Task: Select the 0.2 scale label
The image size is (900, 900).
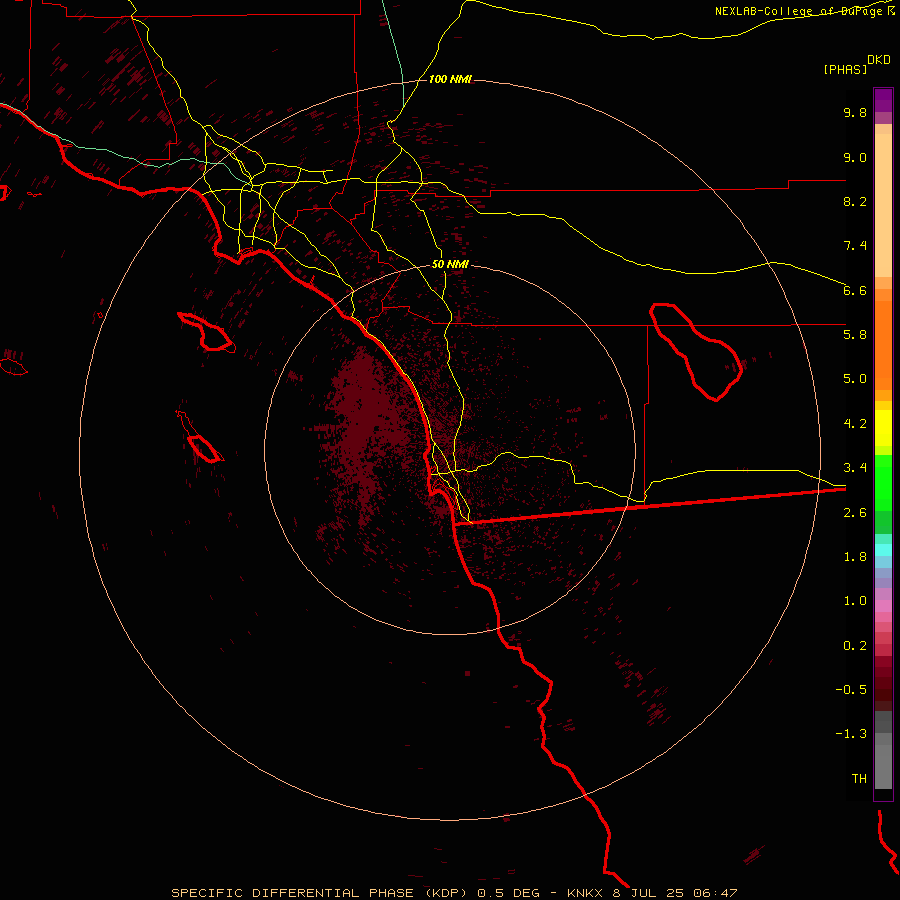Action: tap(855, 646)
